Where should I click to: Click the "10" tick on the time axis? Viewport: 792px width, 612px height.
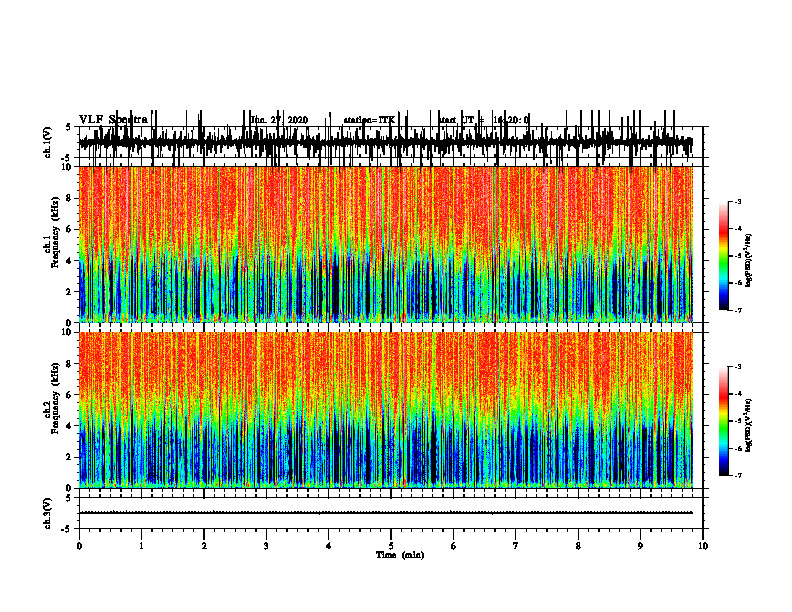tap(703, 546)
